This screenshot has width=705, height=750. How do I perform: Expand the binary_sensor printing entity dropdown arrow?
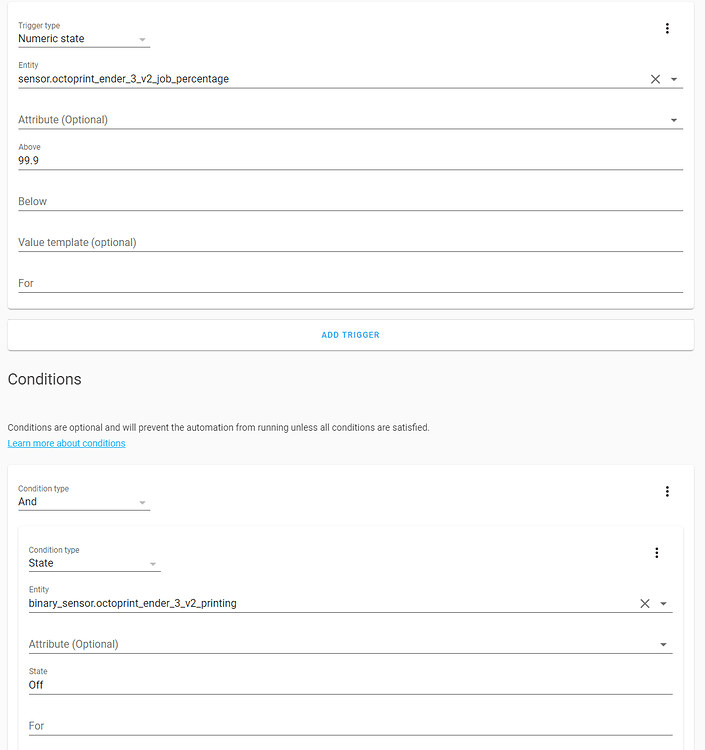point(663,604)
